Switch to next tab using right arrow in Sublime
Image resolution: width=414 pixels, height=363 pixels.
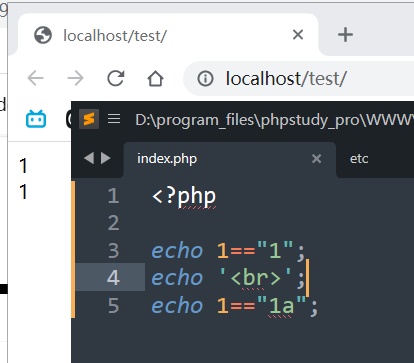click(106, 158)
